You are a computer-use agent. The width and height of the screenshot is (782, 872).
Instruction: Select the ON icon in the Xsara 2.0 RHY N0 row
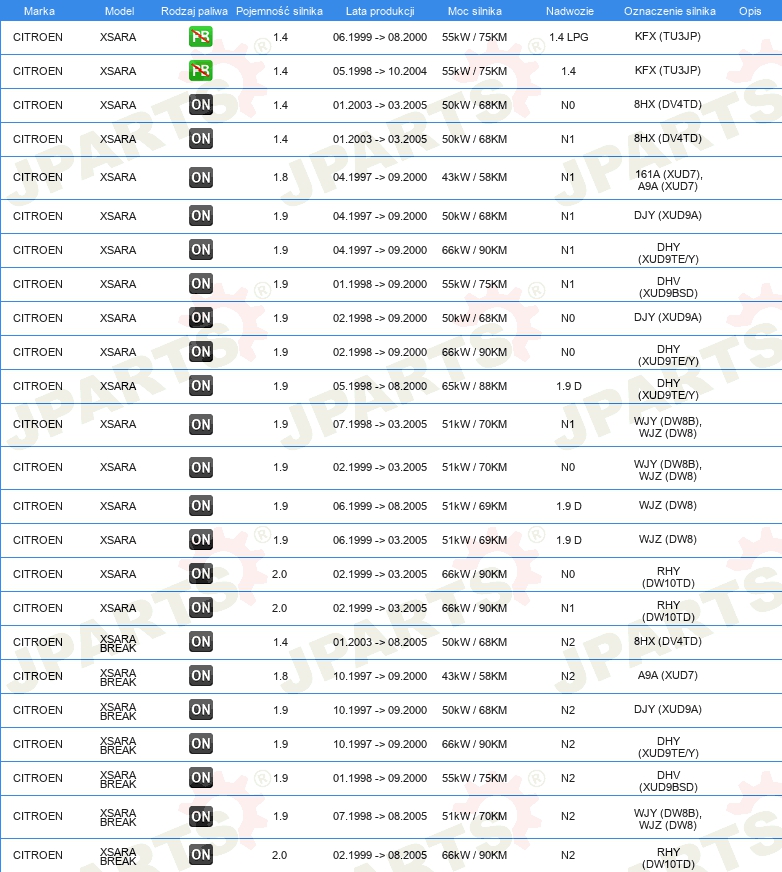[x=201, y=573]
